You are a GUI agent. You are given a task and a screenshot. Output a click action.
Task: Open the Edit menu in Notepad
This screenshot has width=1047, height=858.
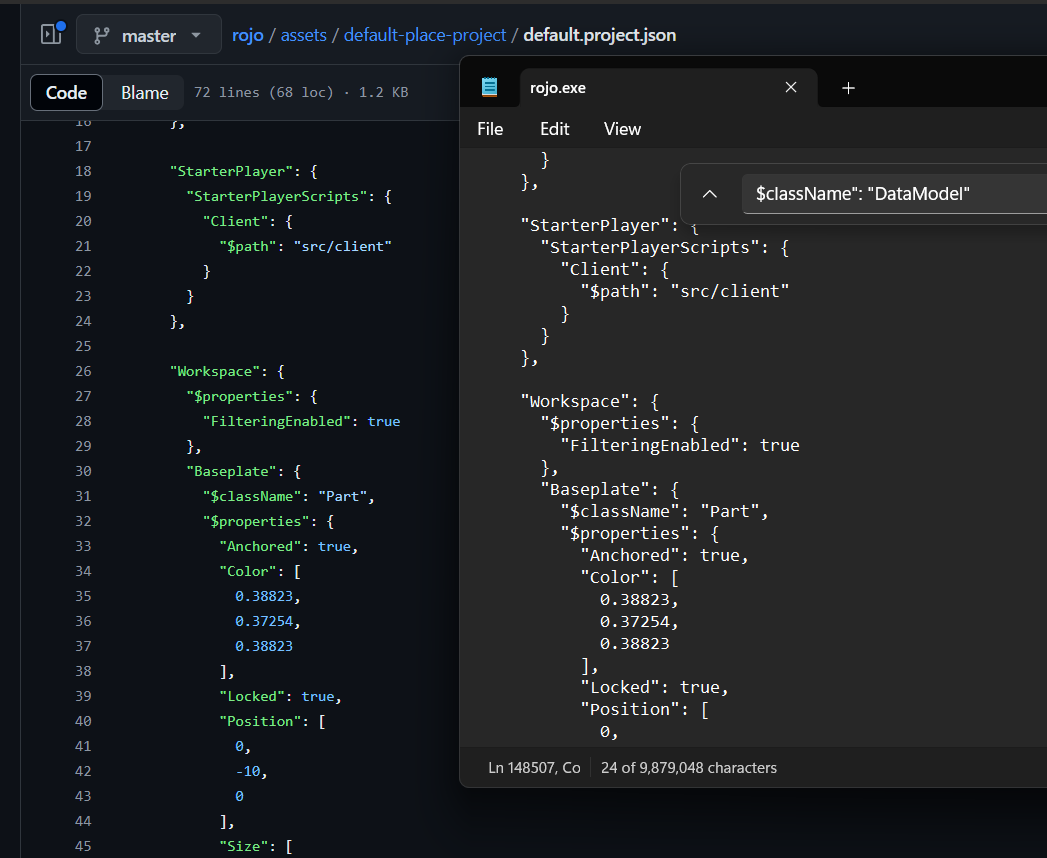click(x=554, y=128)
